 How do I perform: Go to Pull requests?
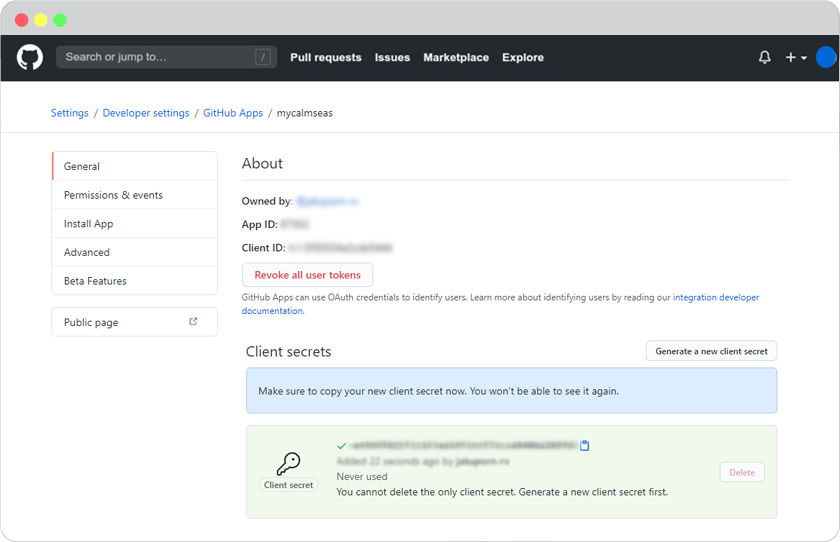point(326,57)
